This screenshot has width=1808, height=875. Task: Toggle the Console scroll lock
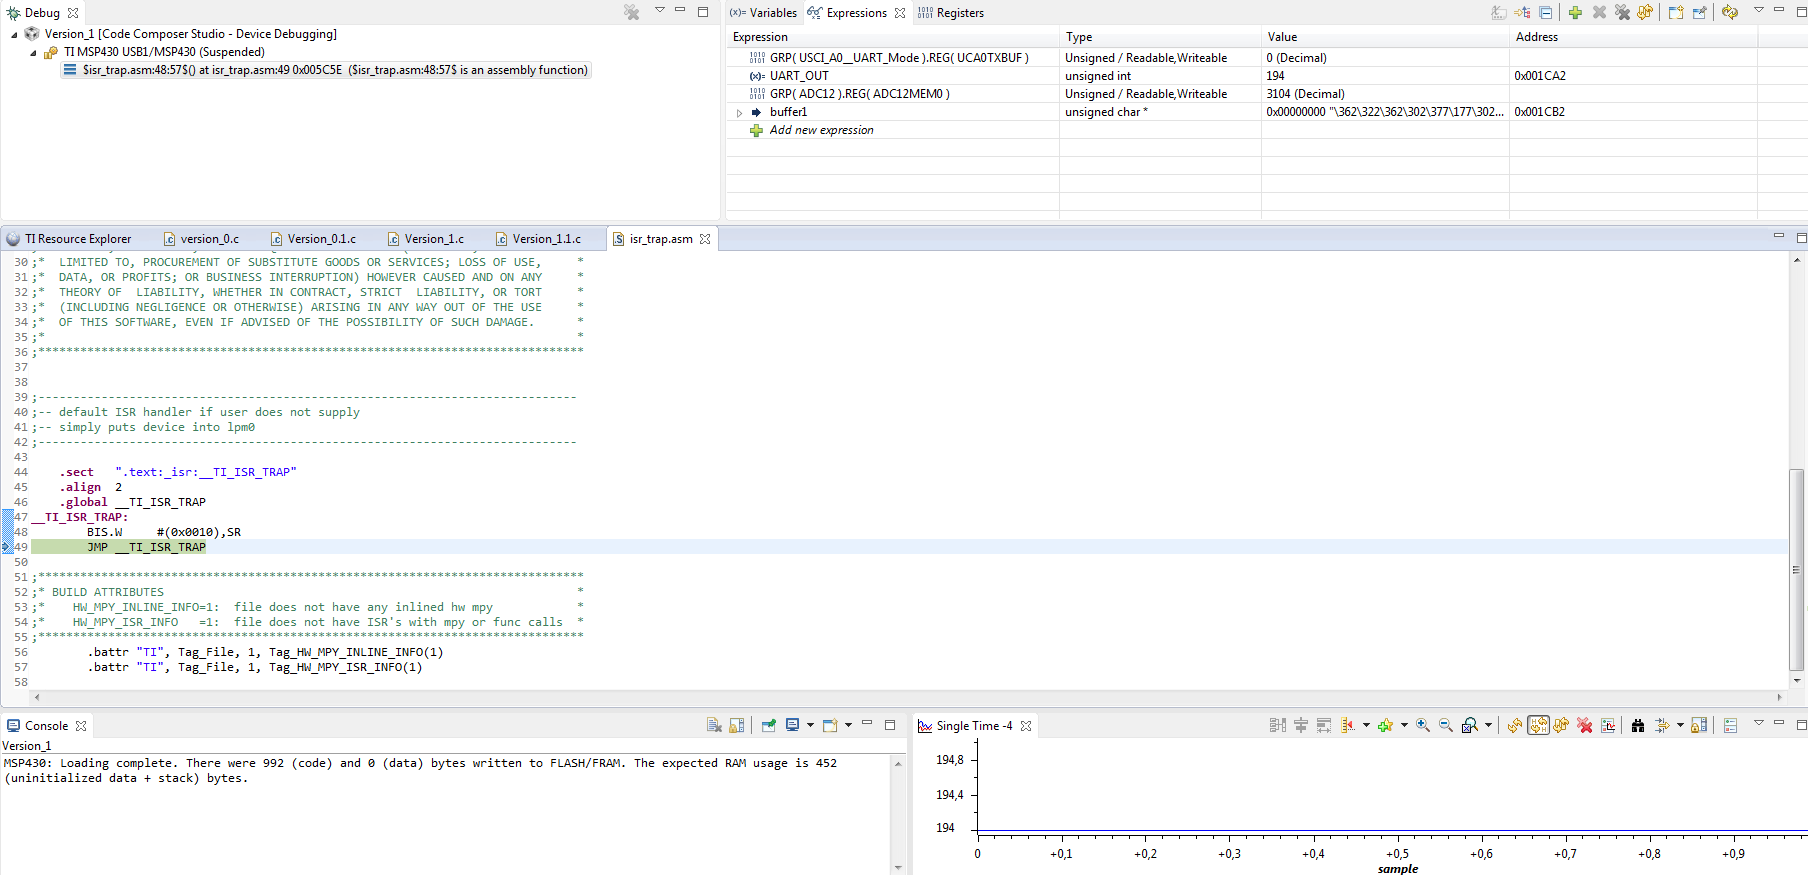coord(737,726)
